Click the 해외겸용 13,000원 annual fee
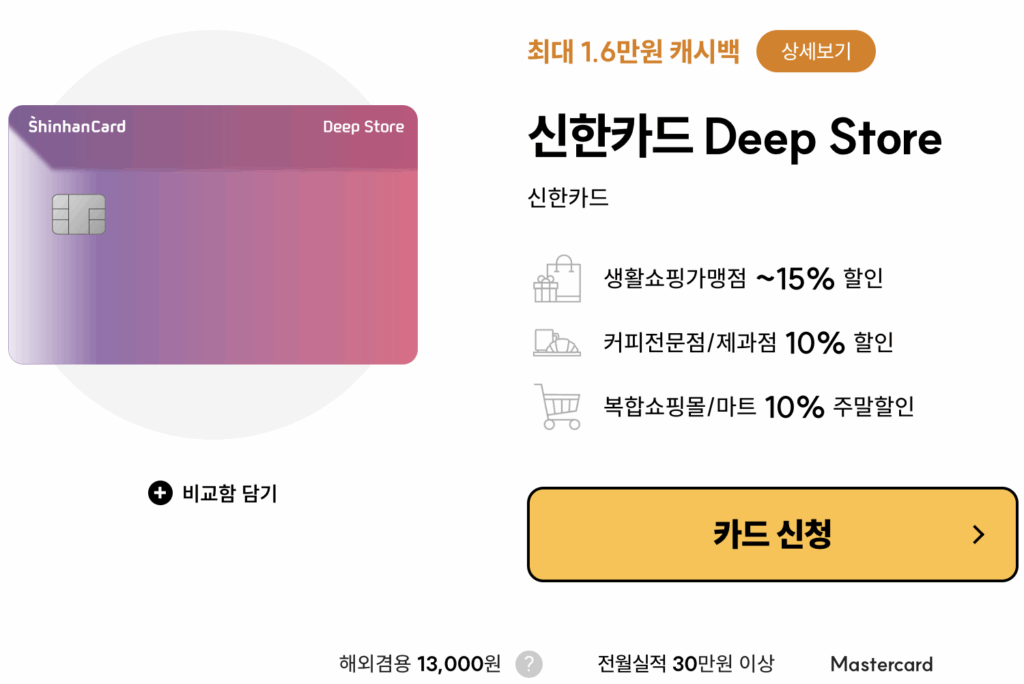The image size is (1024, 684). coord(419,664)
